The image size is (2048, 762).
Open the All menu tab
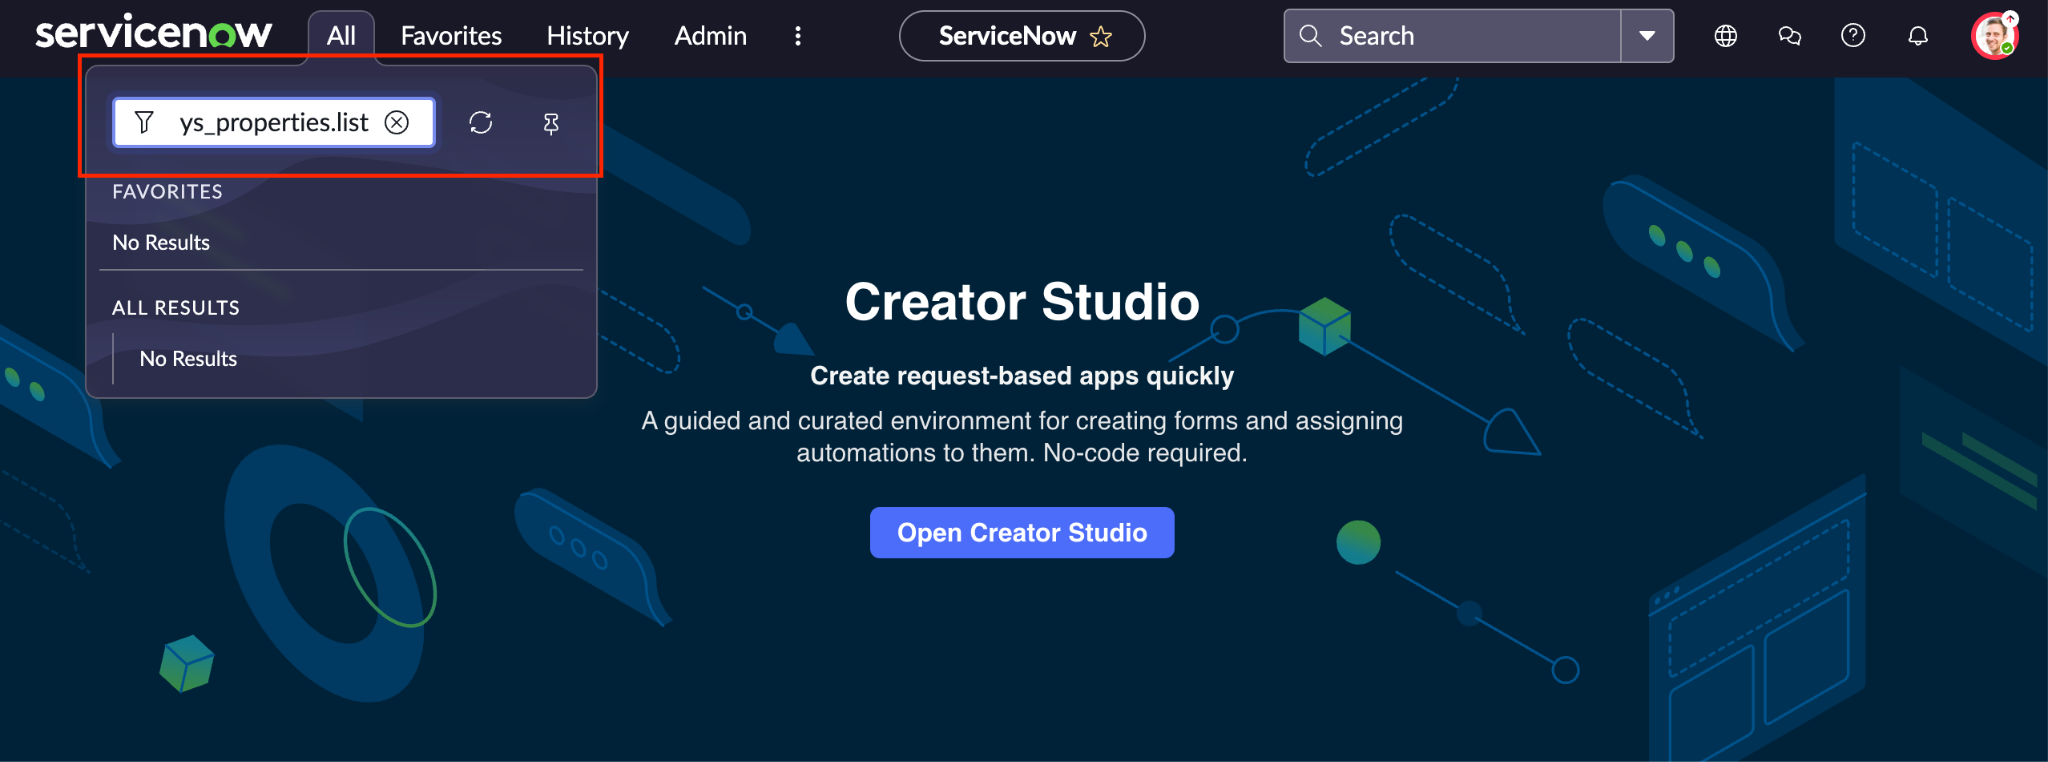tap(341, 36)
